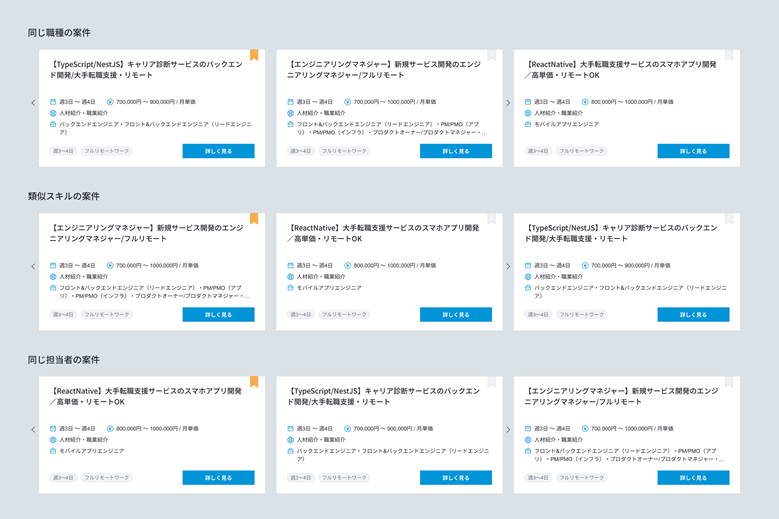This screenshot has height=519, width=779.
Task: Show next cards in 同じ担当者の案件 carousel
Action: pyautogui.click(x=508, y=429)
